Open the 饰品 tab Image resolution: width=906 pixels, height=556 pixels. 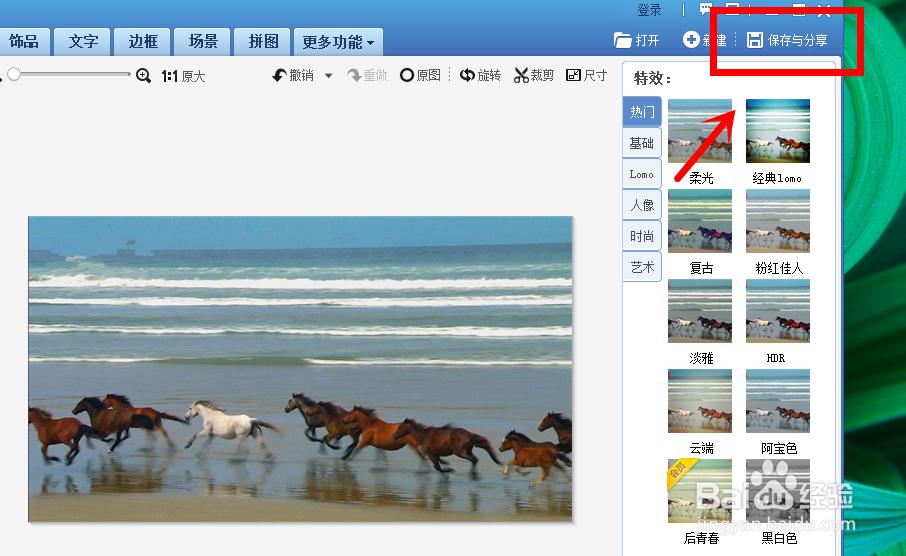(x=24, y=42)
